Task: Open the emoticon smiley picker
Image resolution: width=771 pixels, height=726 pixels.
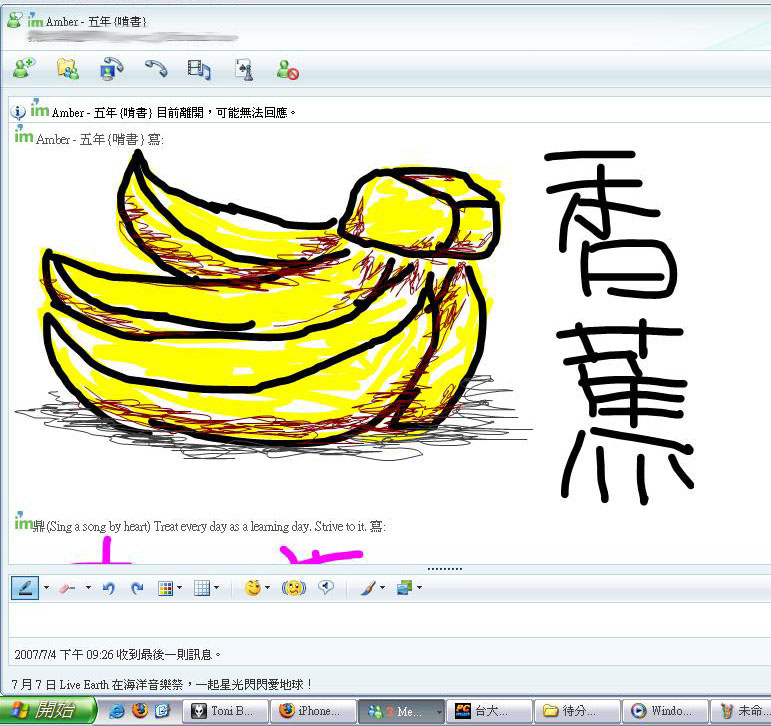Action: [x=253, y=588]
